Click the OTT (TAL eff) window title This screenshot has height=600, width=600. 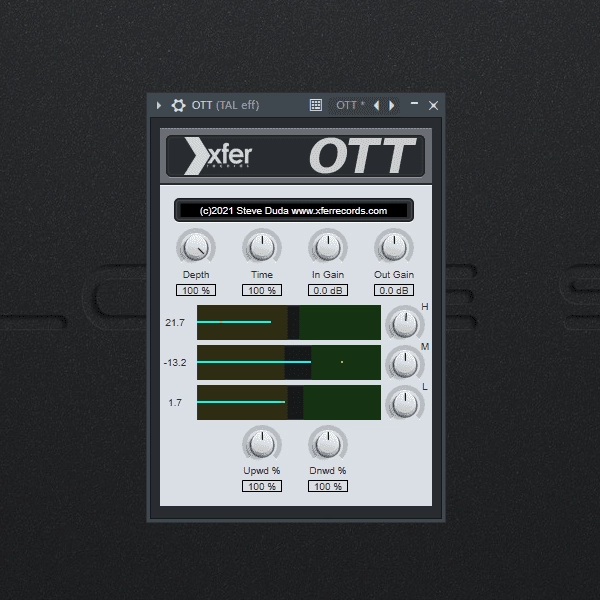225,105
